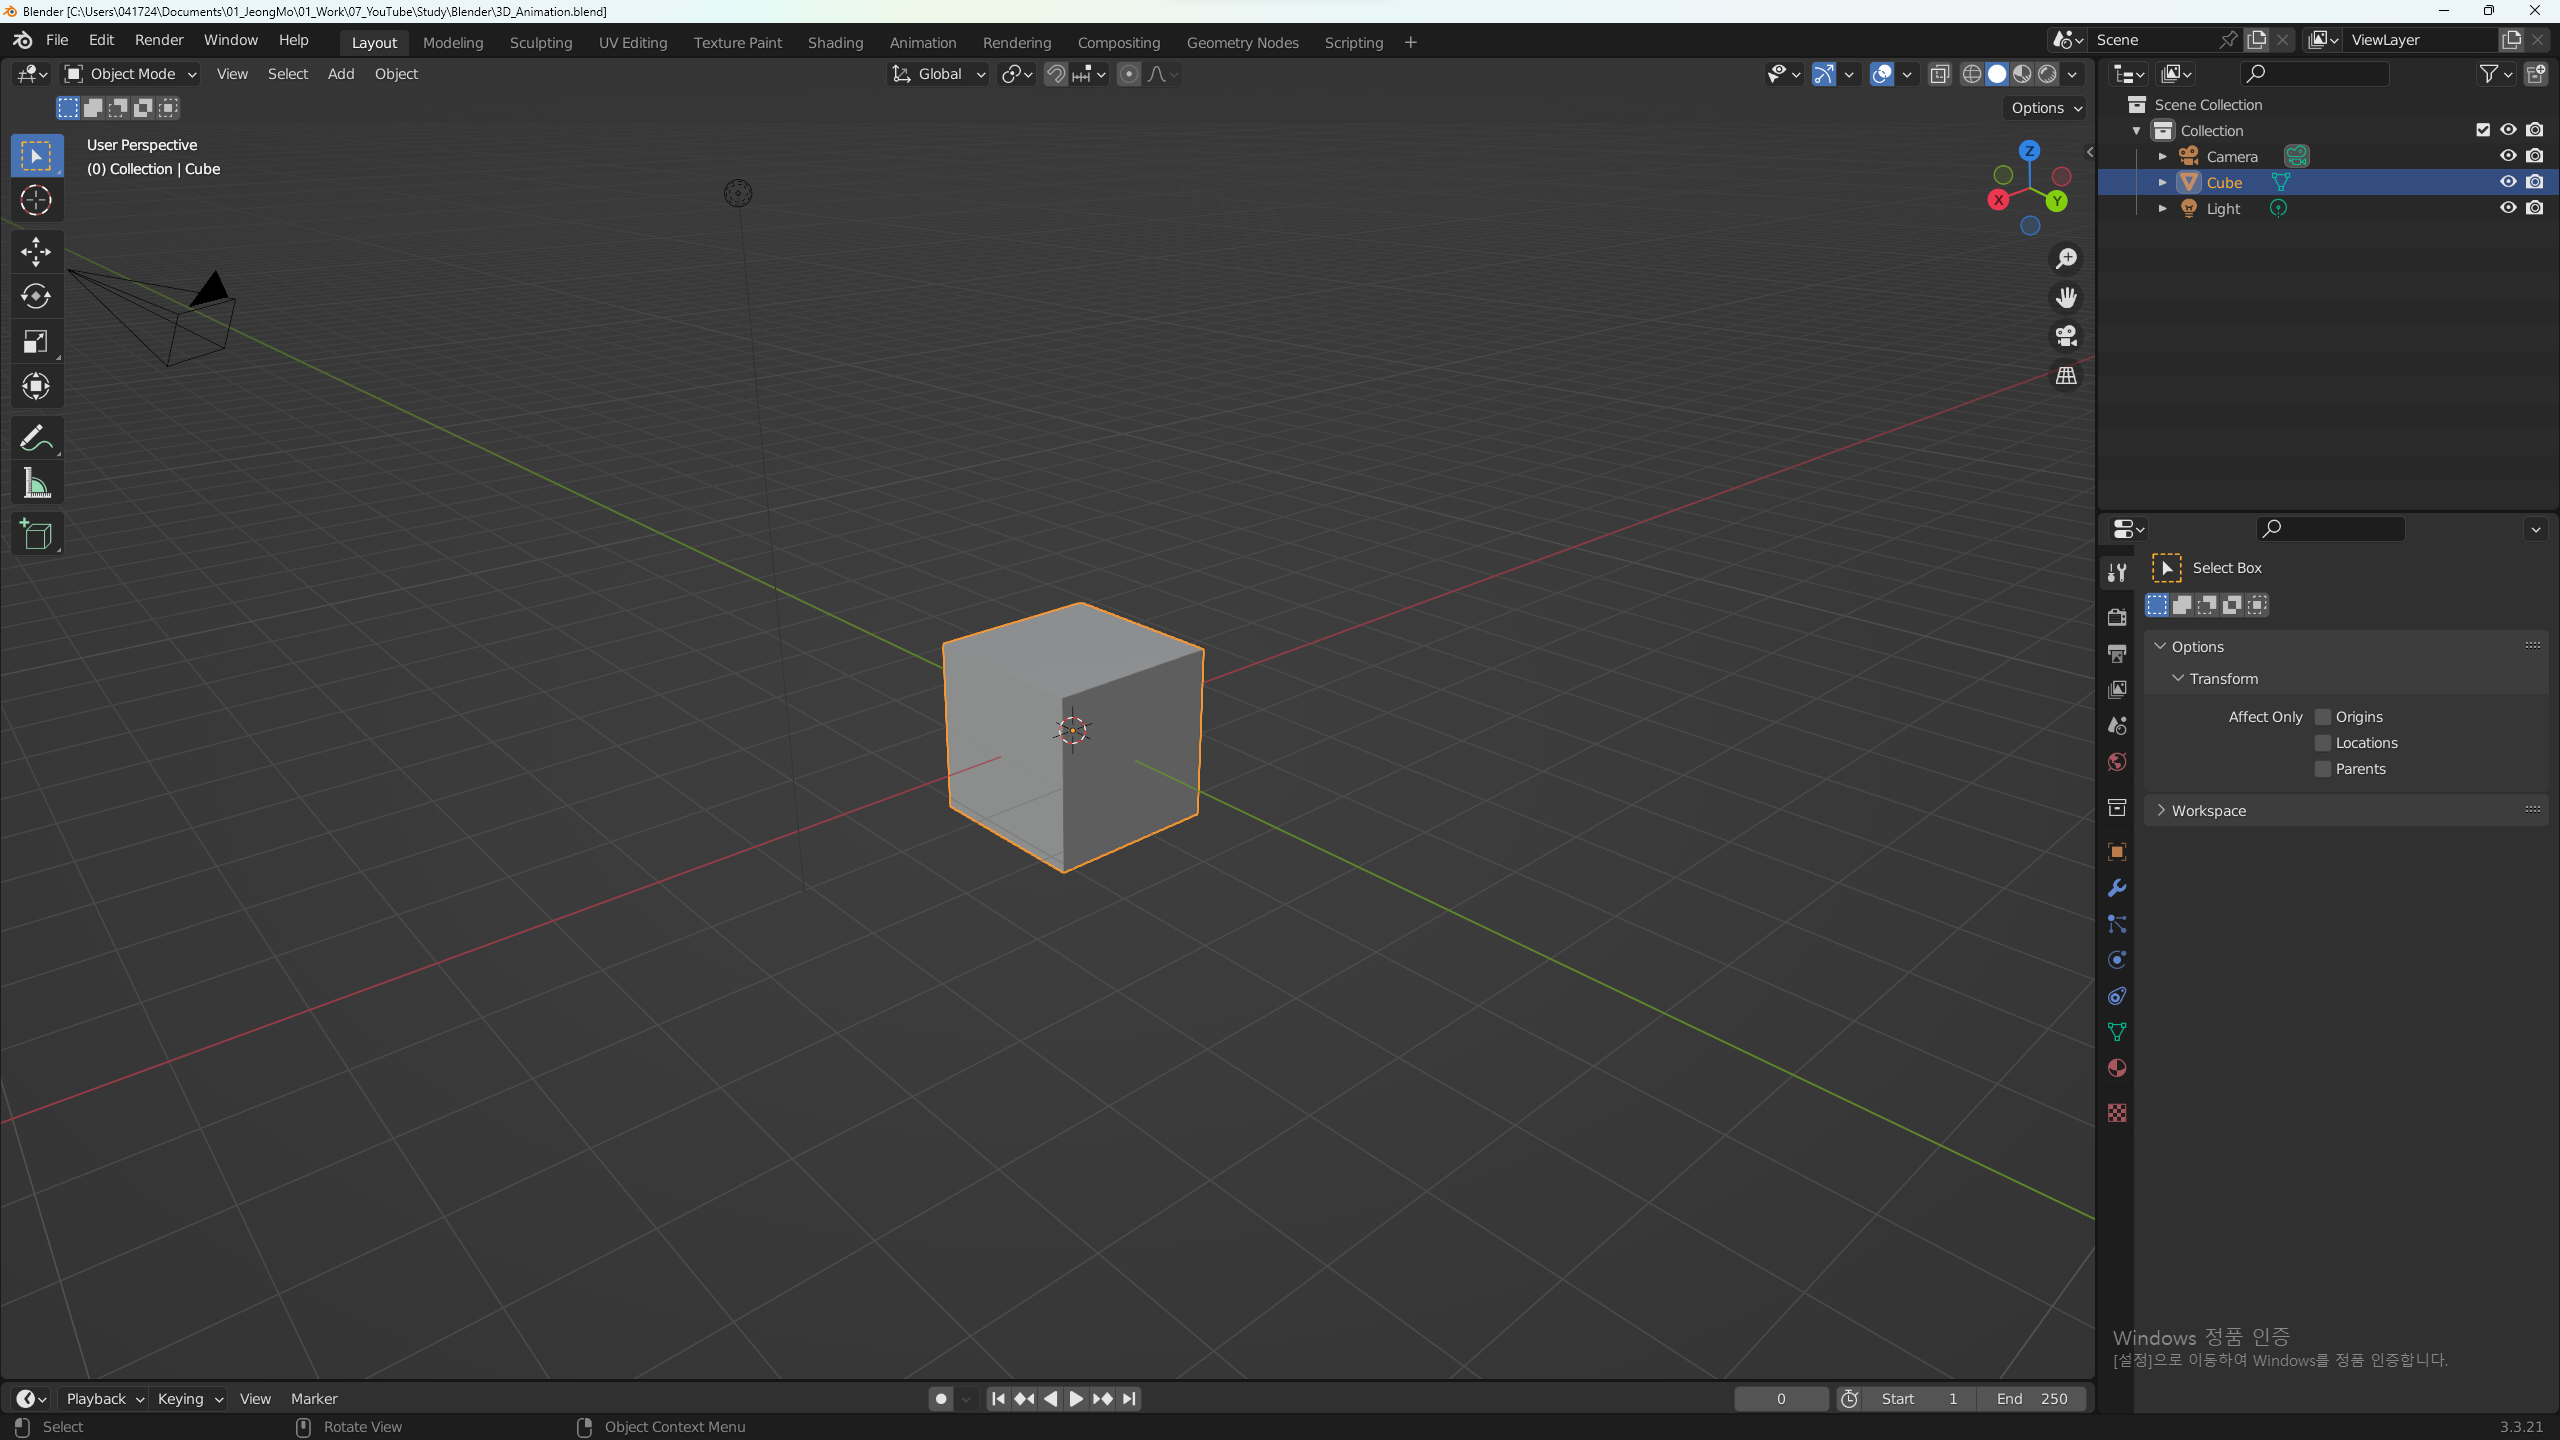Screen dimensions: 2560x1440
Task: Toggle camera view in viewport
Action: (x=2066, y=336)
